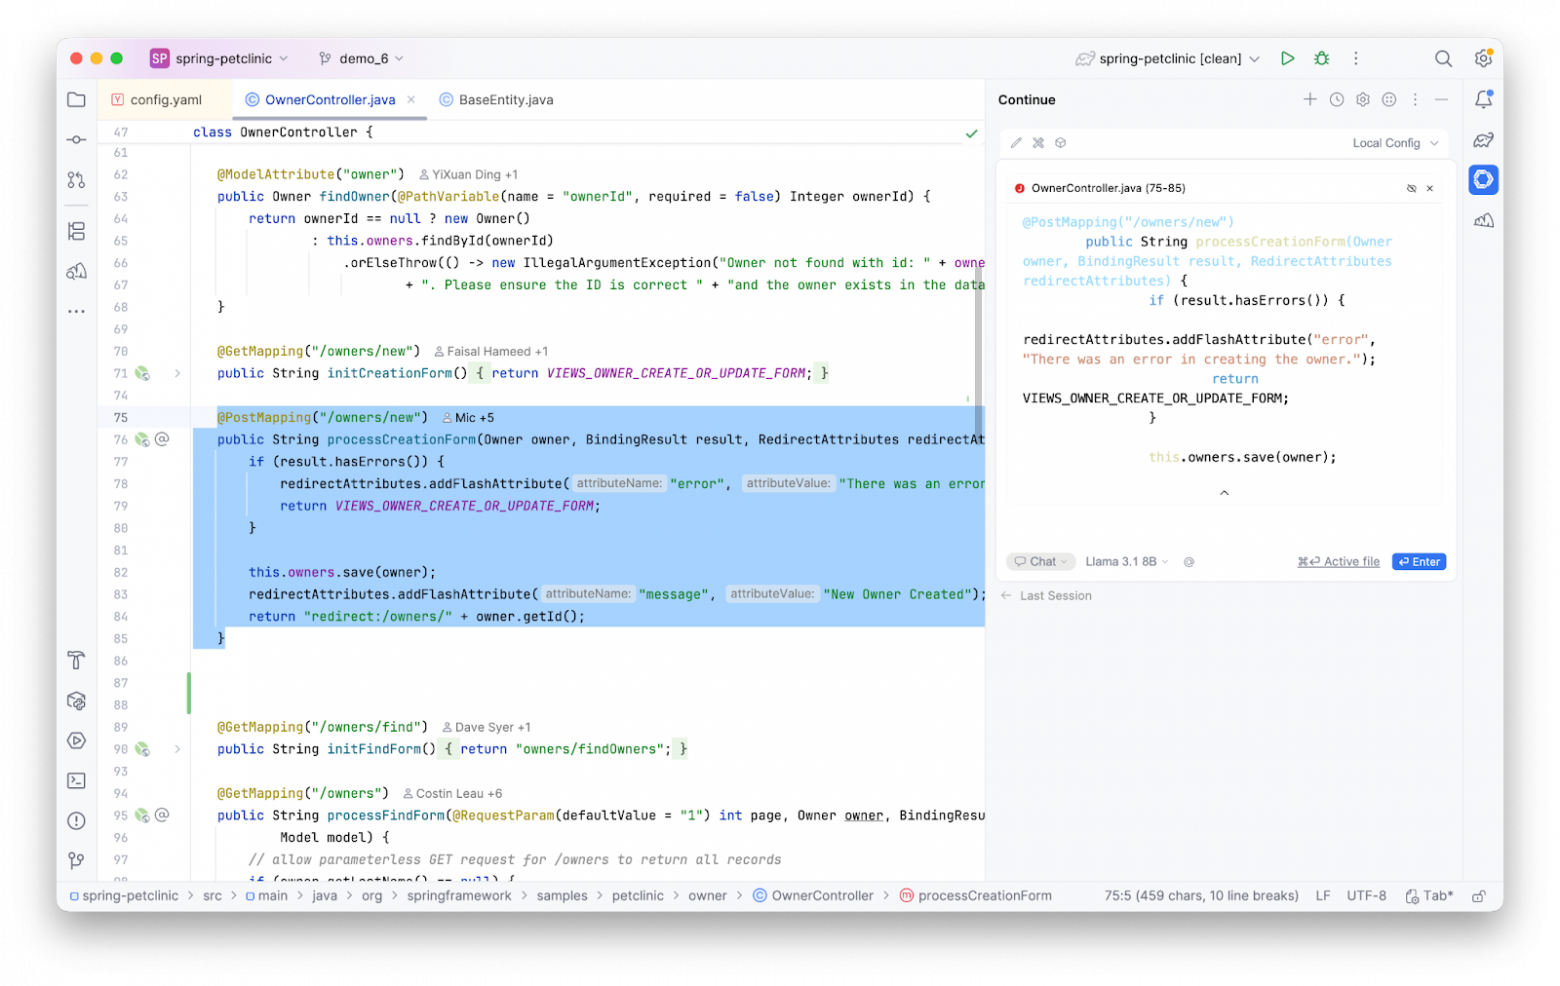Open the Project tool window folder icon
This screenshot has height=986, width=1560.
(x=76, y=99)
